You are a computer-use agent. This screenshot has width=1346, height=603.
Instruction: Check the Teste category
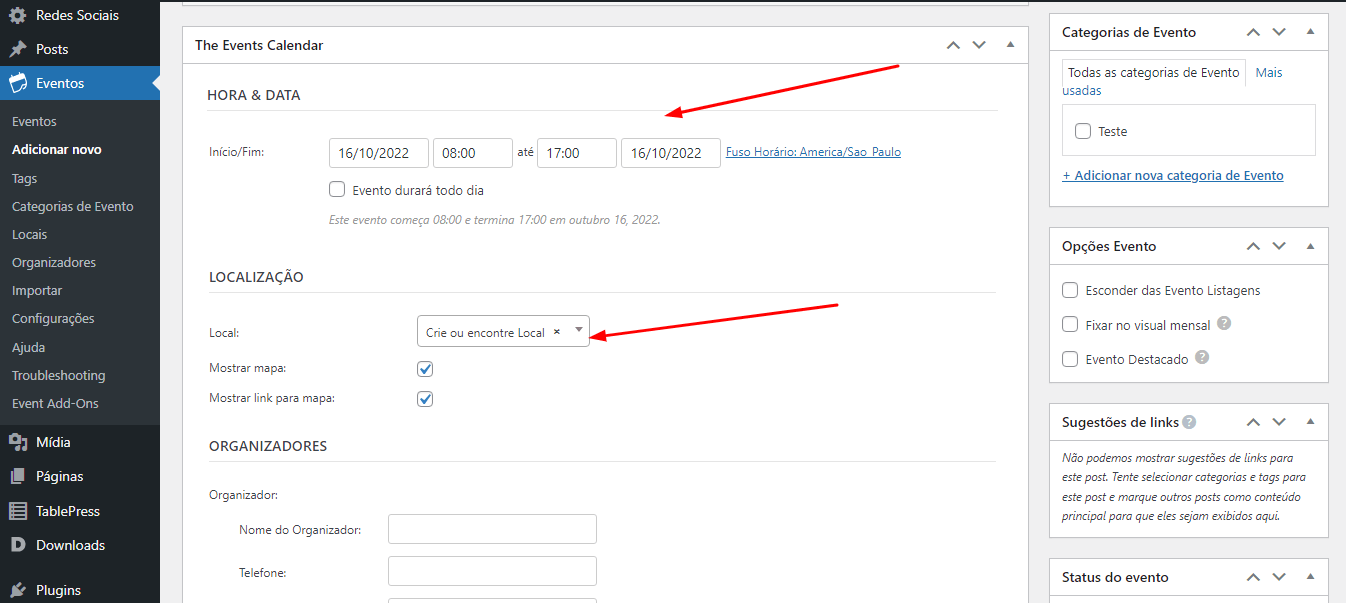click(1083, 131)
